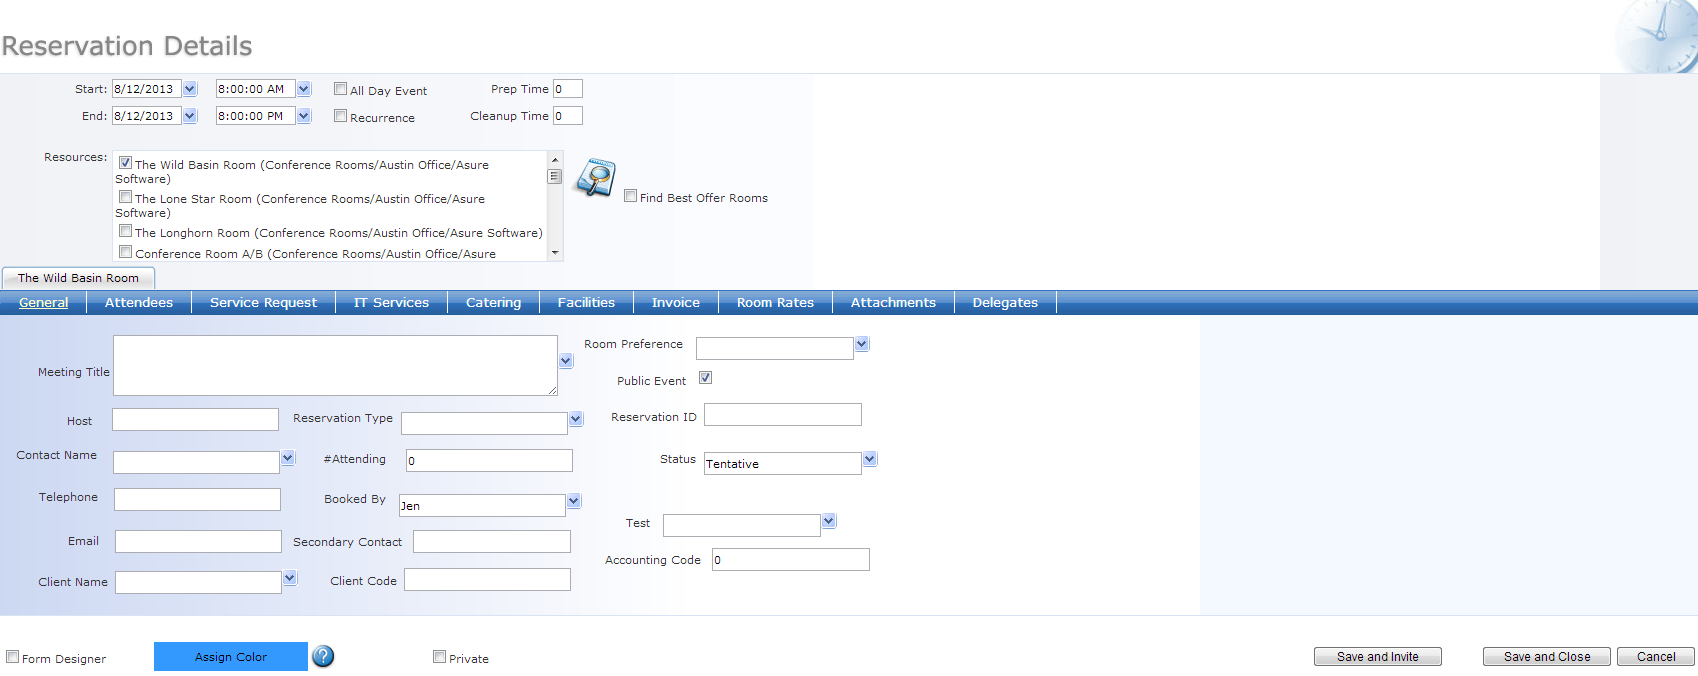Click into the Reservation ID field
1698x676 pixels.
pos(782,415)
